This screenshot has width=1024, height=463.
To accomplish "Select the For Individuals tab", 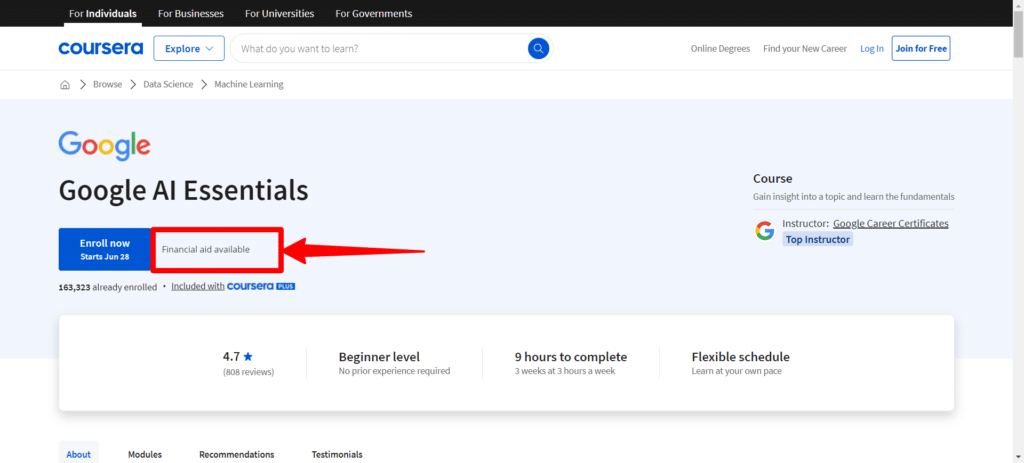I will 103,13.
